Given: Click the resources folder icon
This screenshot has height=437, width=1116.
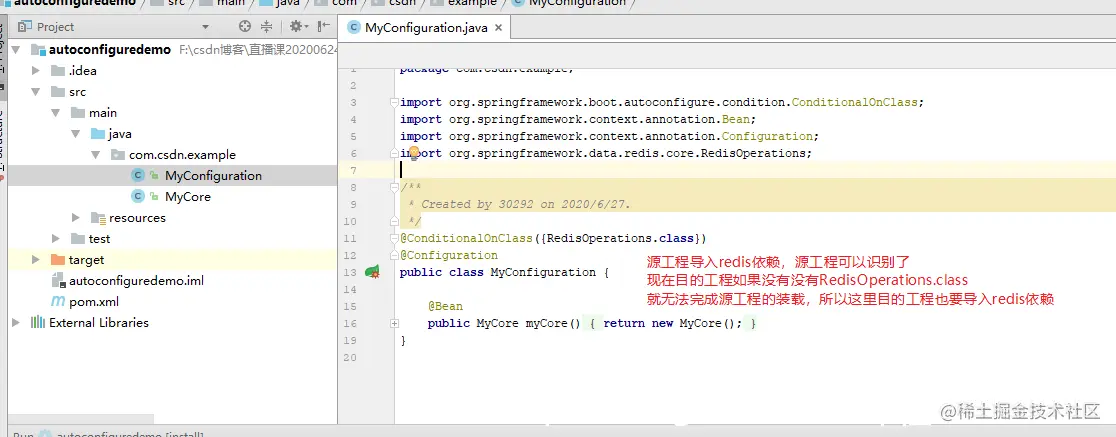Looking at the screenshot, I should click(x=98, y=218).
